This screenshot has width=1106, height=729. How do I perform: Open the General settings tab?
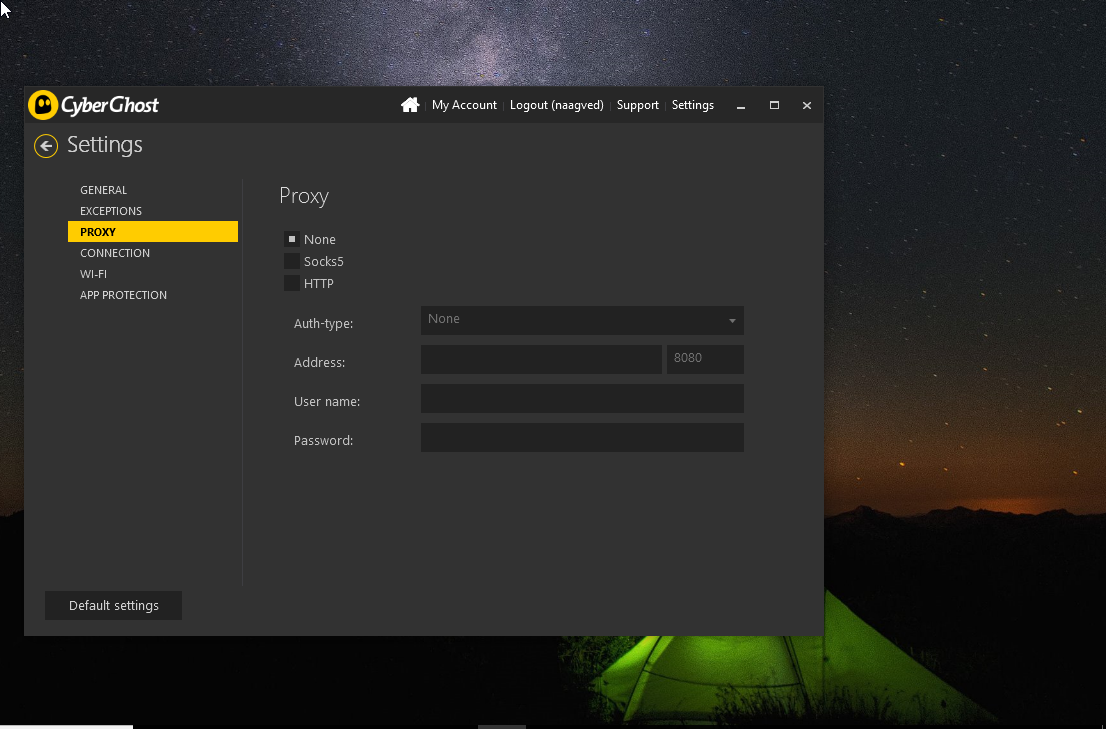[x=152, y=190]
